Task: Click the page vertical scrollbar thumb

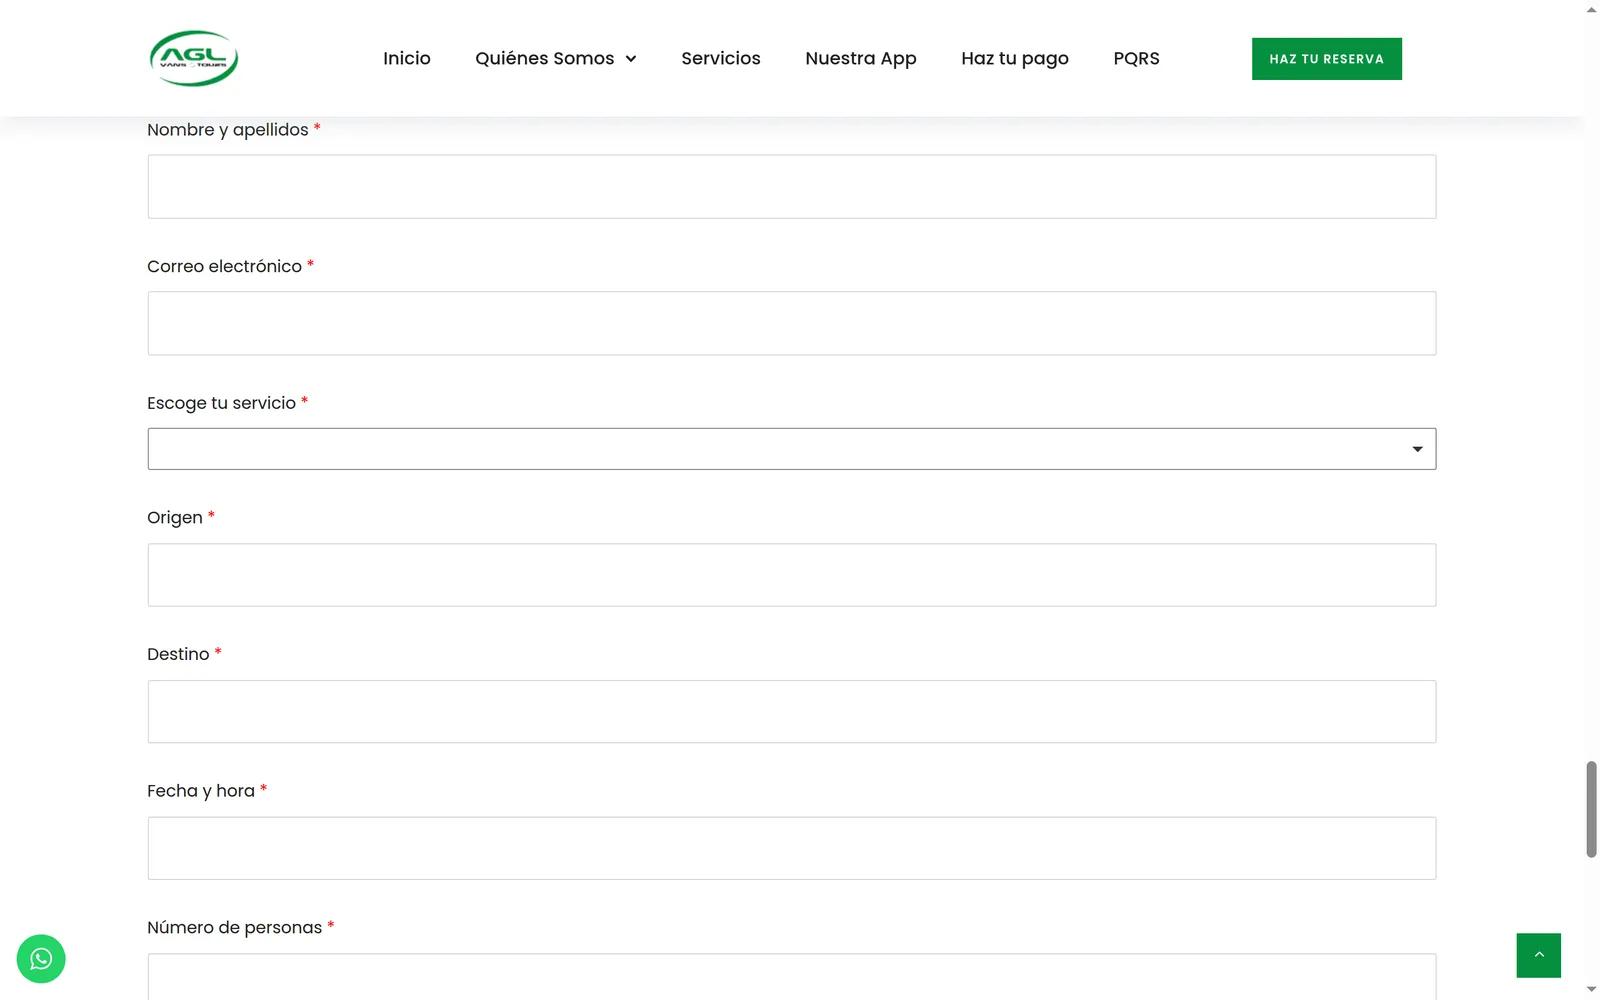Action: pos(1591,809)
